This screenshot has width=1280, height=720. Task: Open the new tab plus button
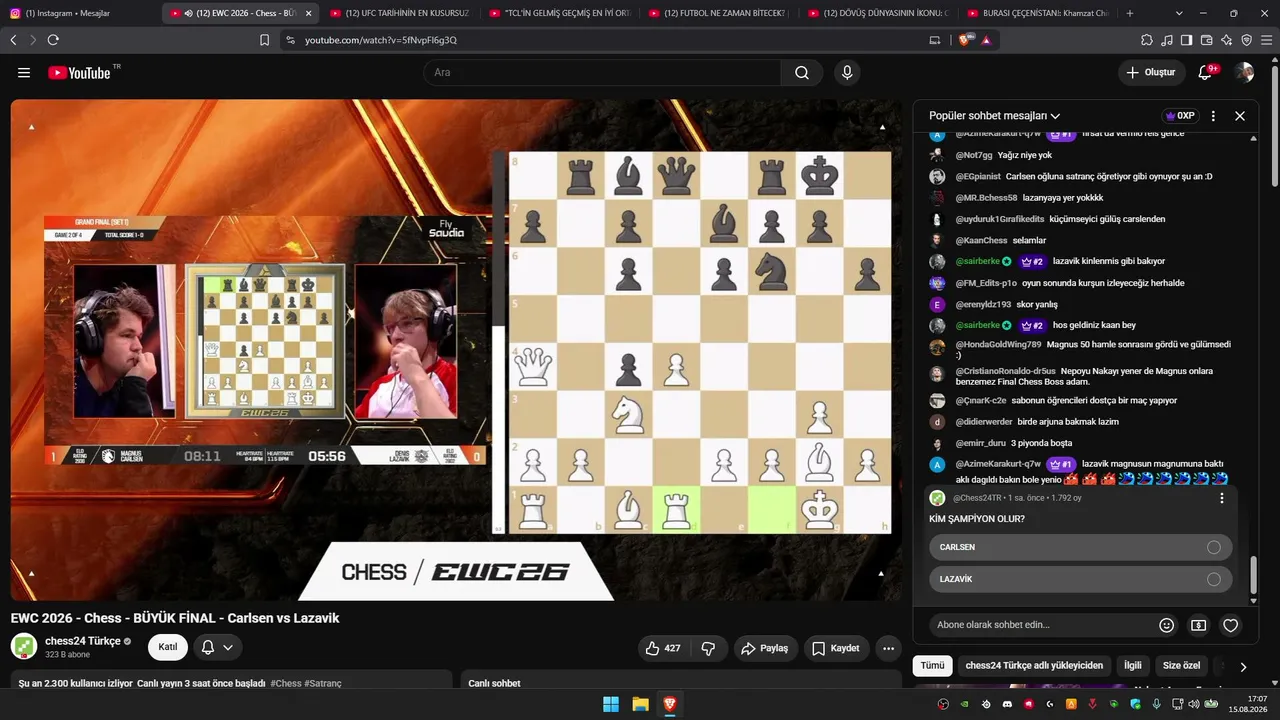point(1130,13)
